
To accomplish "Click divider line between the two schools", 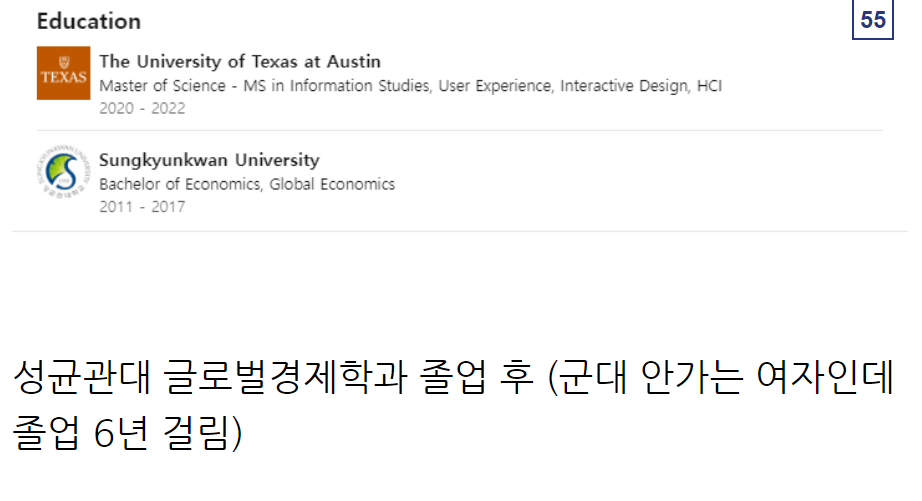I will (460, 131).
